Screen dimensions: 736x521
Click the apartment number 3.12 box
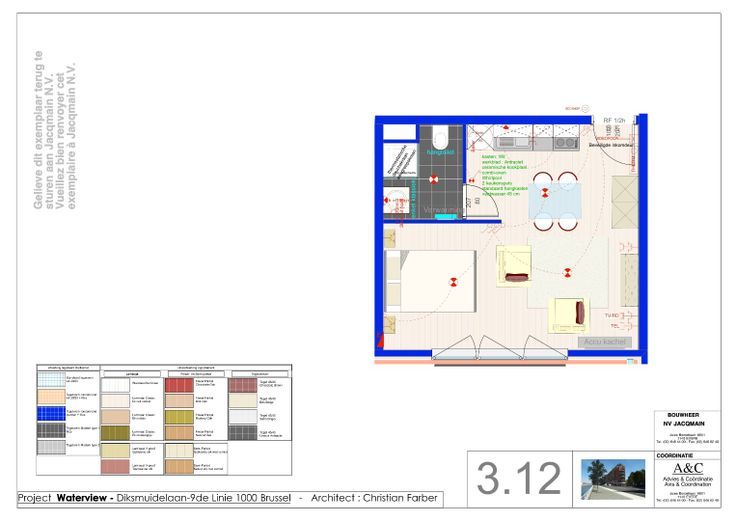pos(519,478)
